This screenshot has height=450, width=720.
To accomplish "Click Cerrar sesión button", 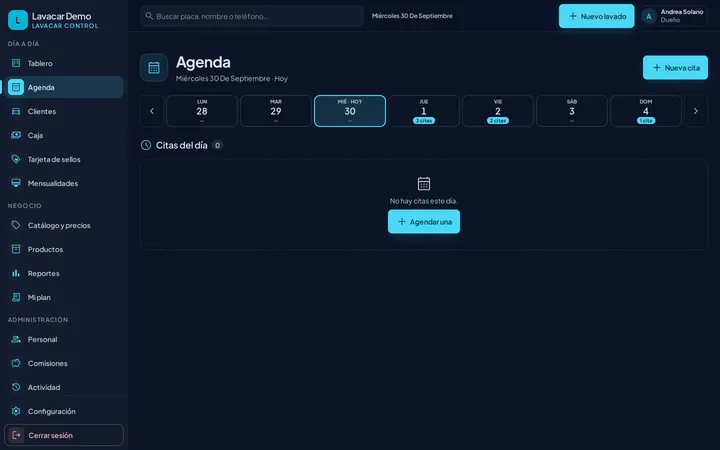I will (64, 435).
